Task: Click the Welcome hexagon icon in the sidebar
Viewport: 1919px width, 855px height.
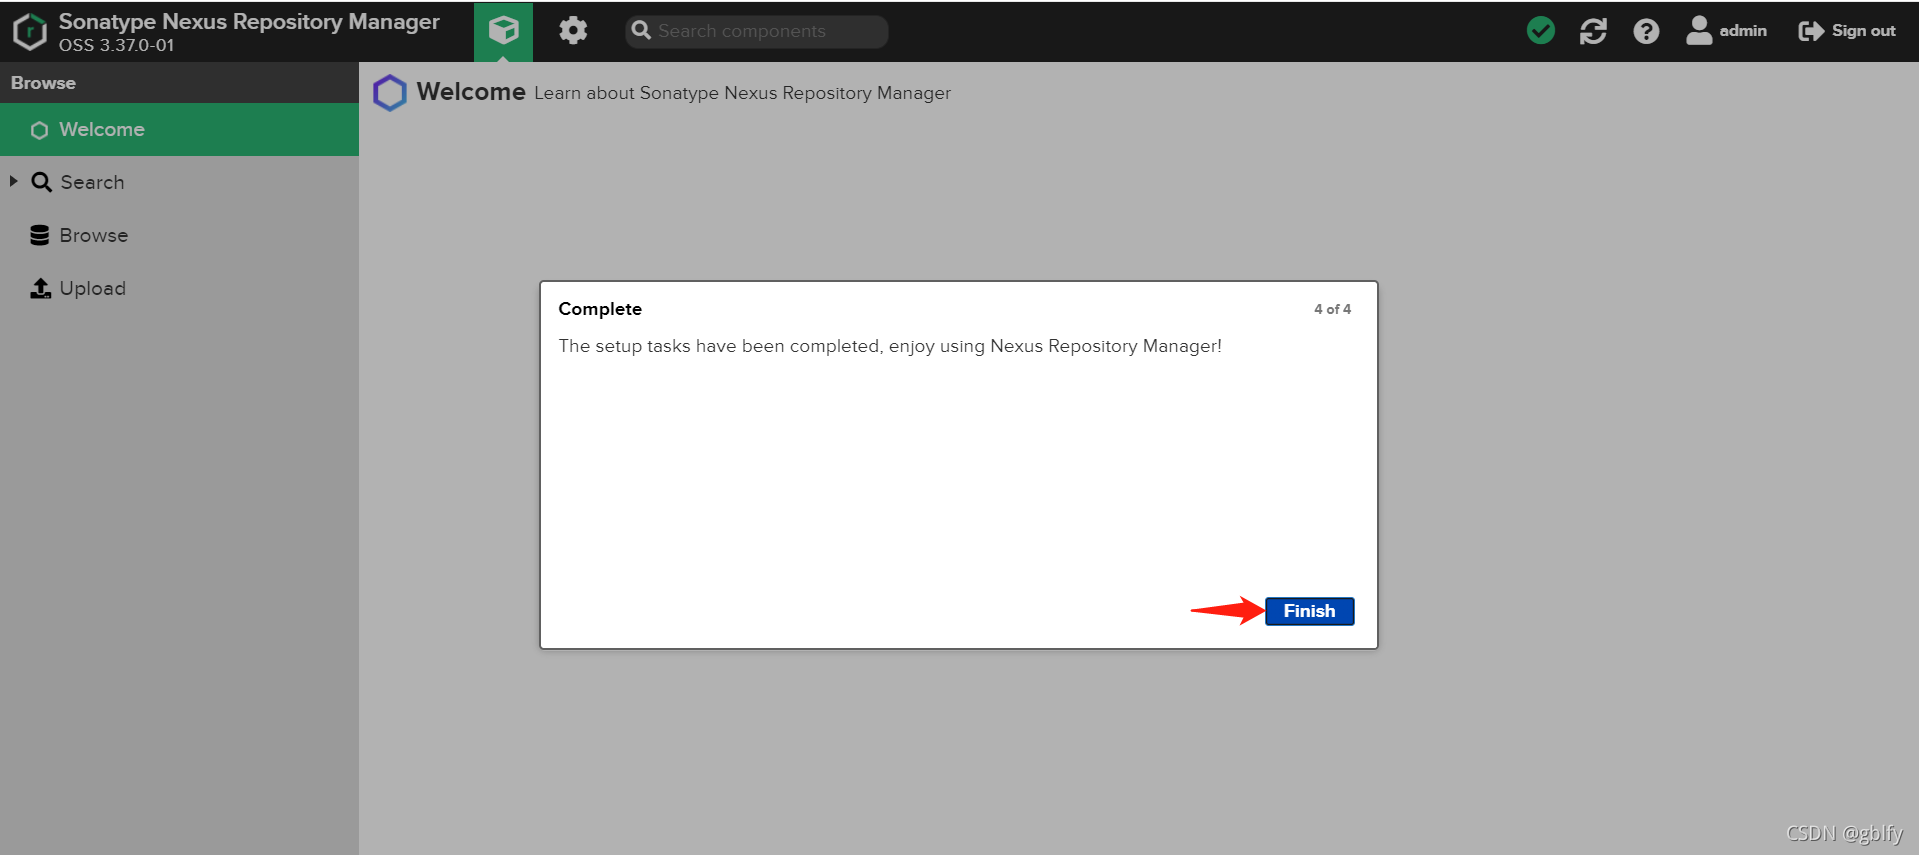Action: tap(39, 130)
